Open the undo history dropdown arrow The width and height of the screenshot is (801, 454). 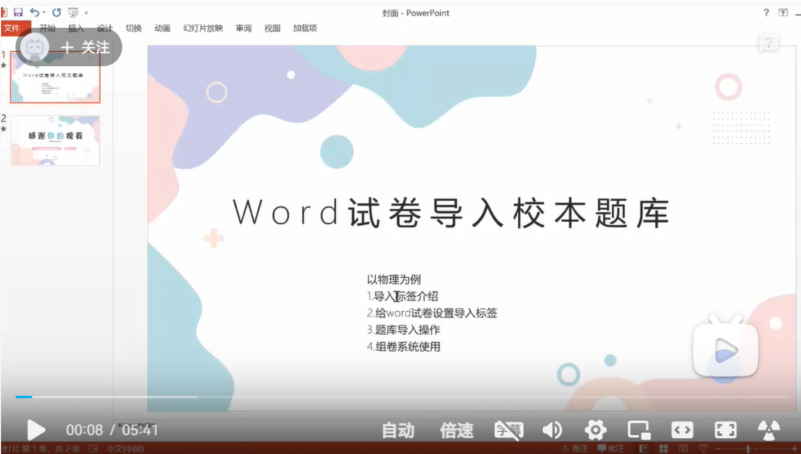44,12
